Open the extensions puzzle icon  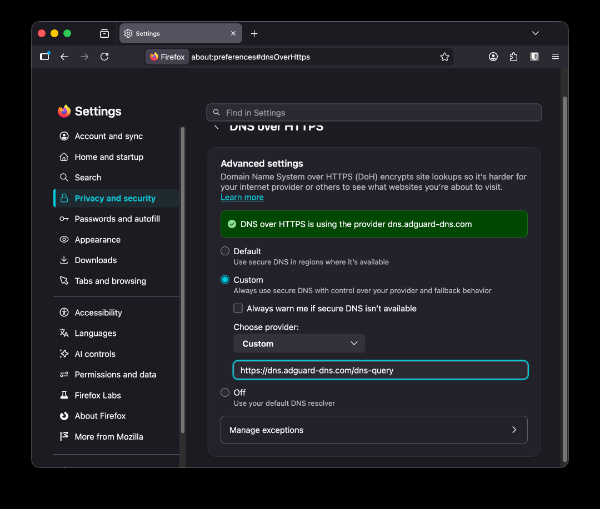point(514,57)
